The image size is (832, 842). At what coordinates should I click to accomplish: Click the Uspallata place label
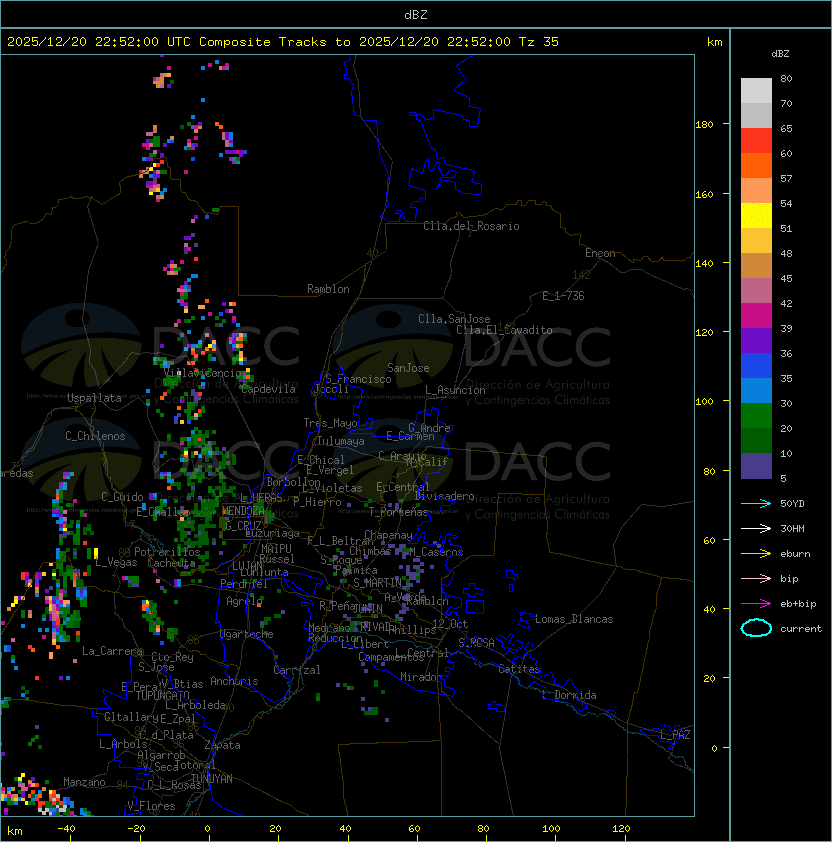click(x=94, y=398)
